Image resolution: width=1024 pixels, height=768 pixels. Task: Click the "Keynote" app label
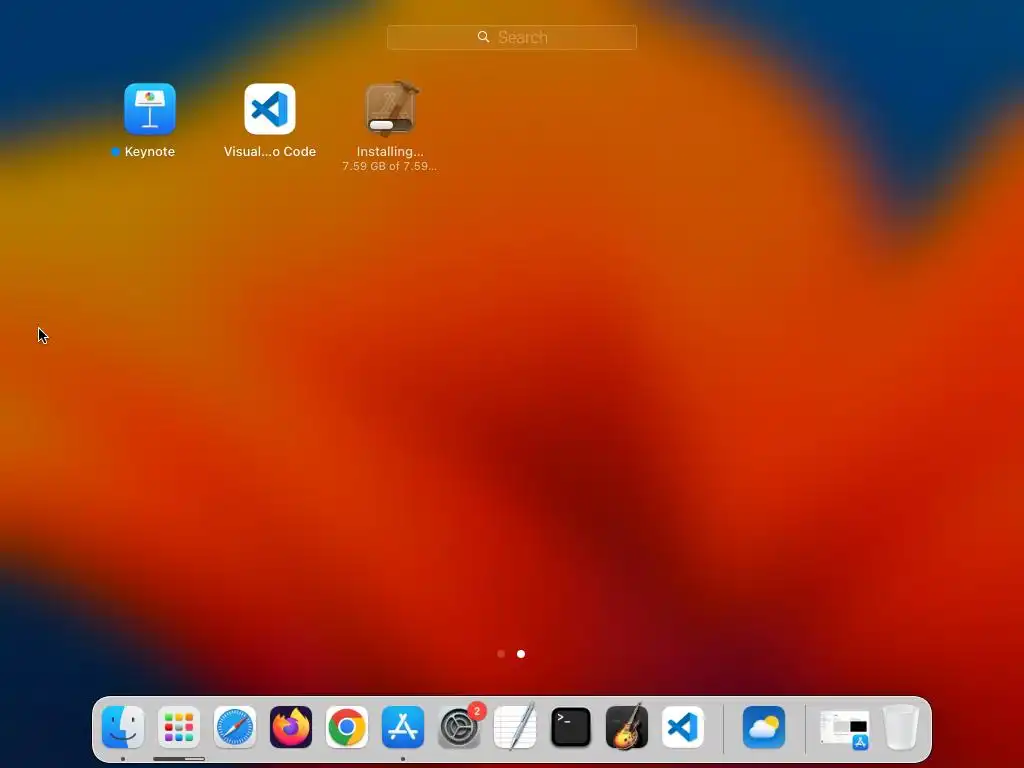point(150,152)
